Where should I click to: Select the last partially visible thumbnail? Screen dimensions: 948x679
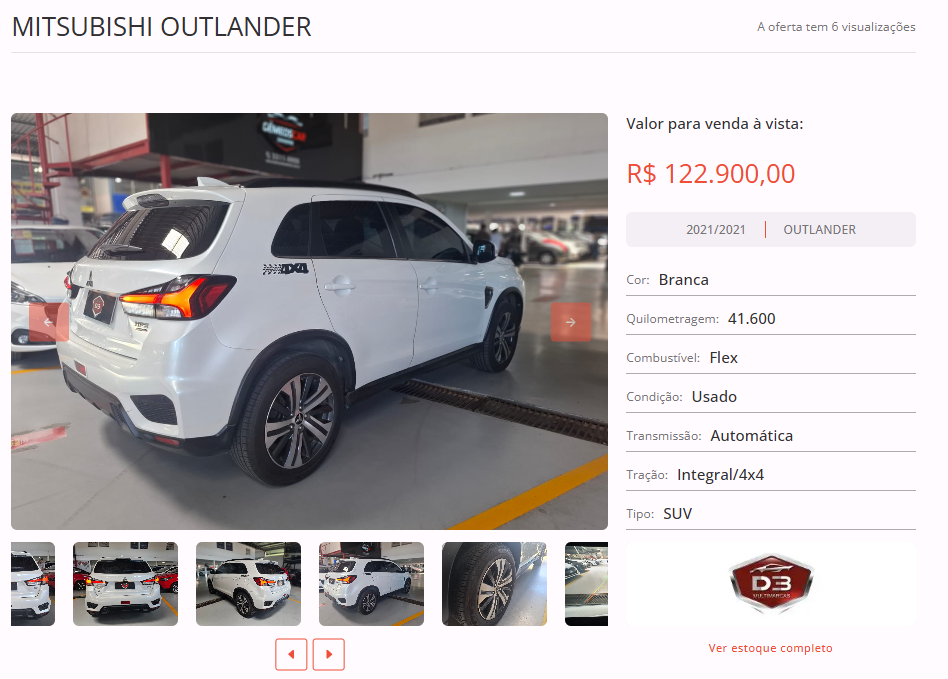pyautogui.click(x=586, y=583)
